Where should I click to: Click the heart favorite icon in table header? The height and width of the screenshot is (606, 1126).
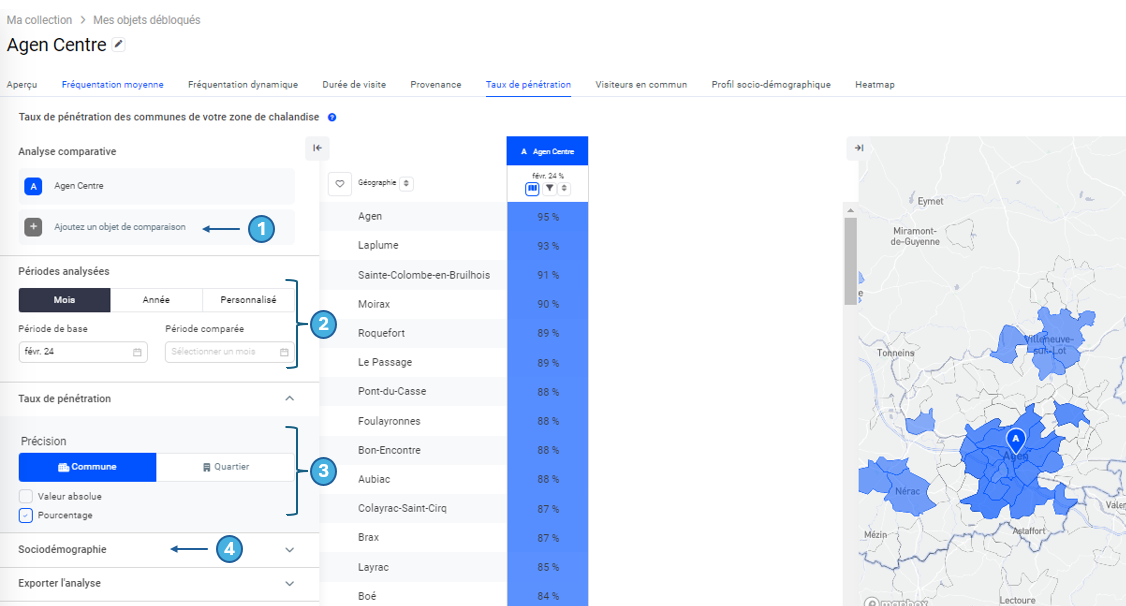[x=340, y=183]
